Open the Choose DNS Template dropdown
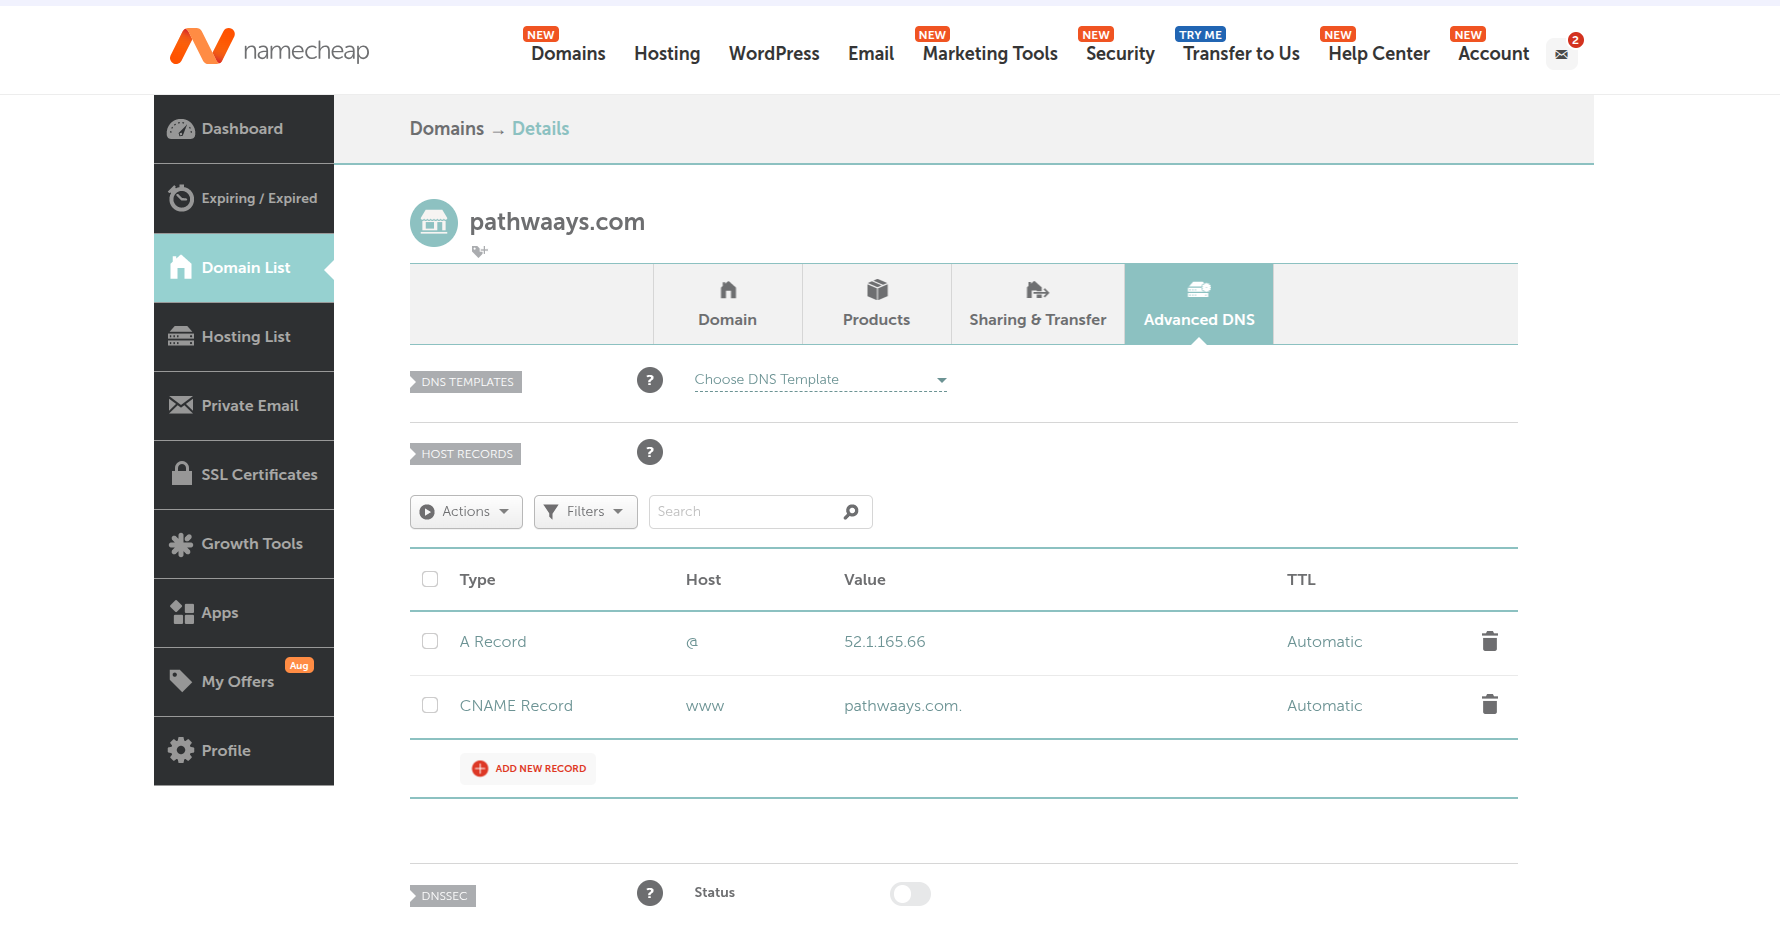The image size is (1780, 931). (820, 380)
